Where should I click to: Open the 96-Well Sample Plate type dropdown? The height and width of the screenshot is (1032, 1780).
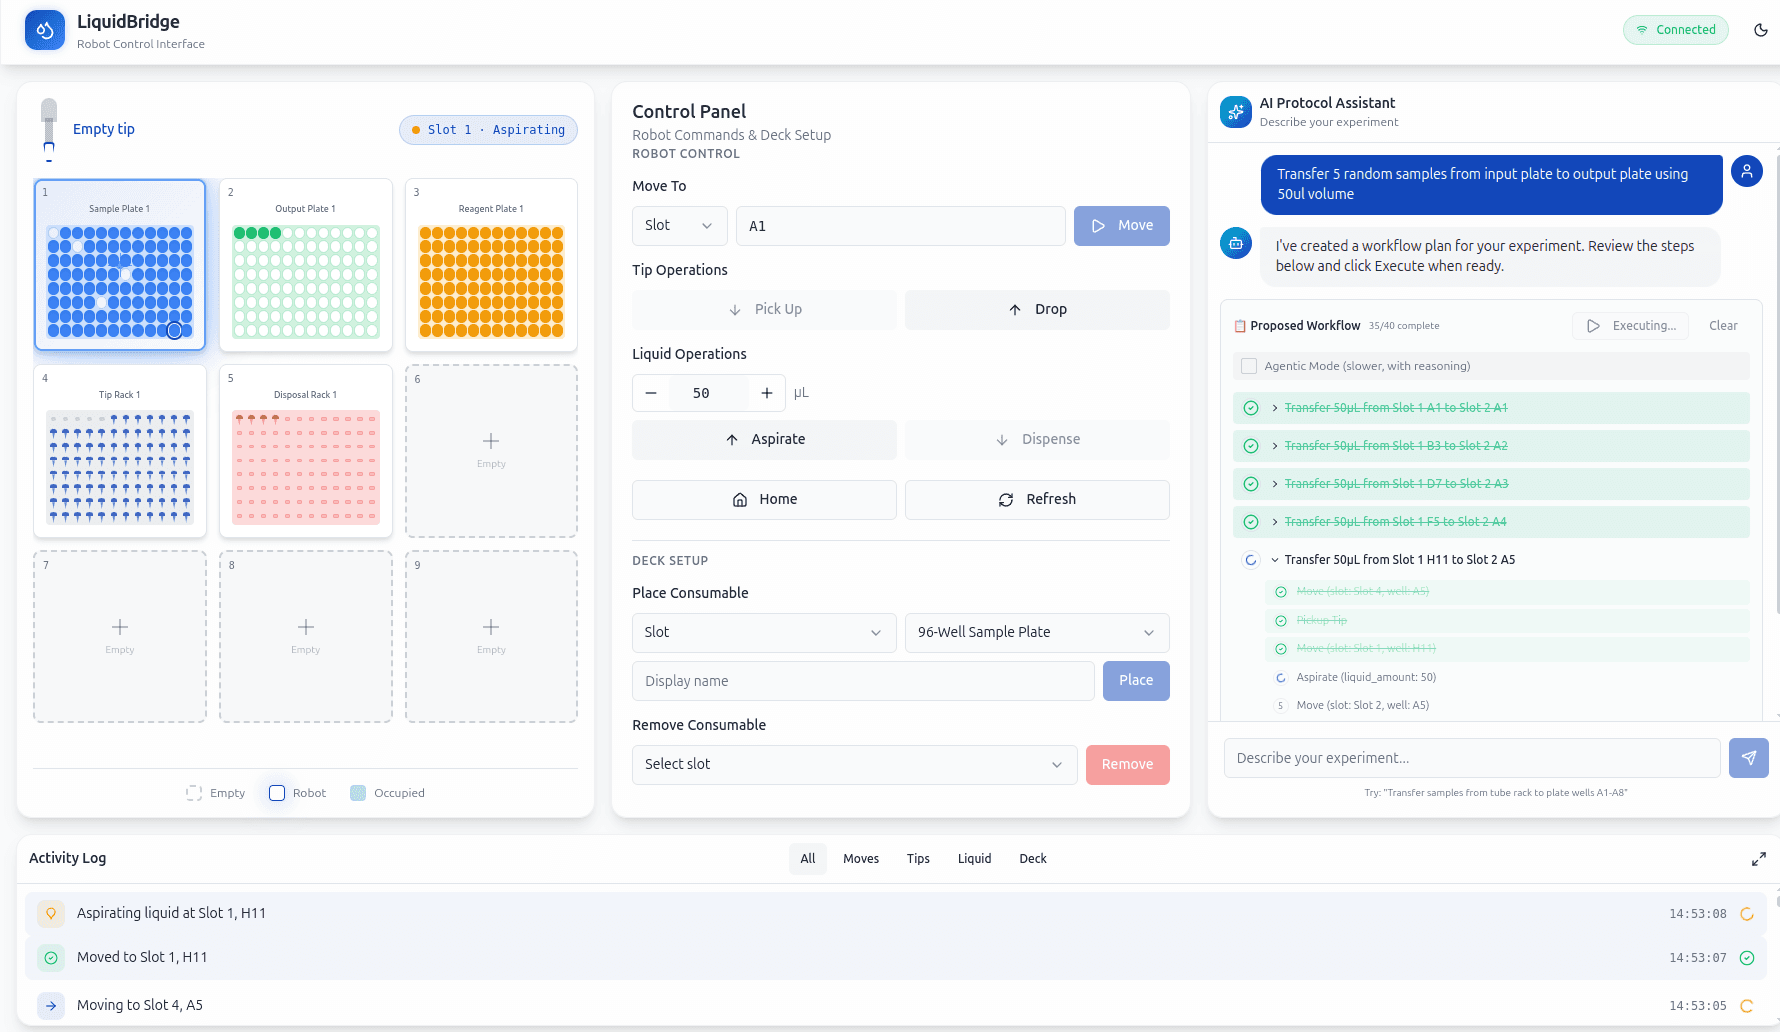point(1036,632)
